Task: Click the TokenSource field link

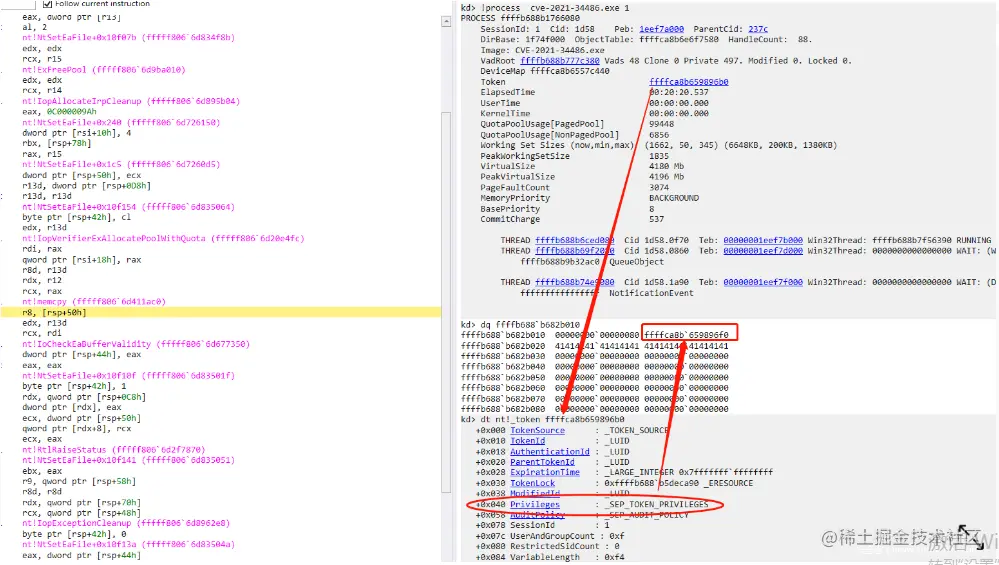Action: (x=537, y=430)
